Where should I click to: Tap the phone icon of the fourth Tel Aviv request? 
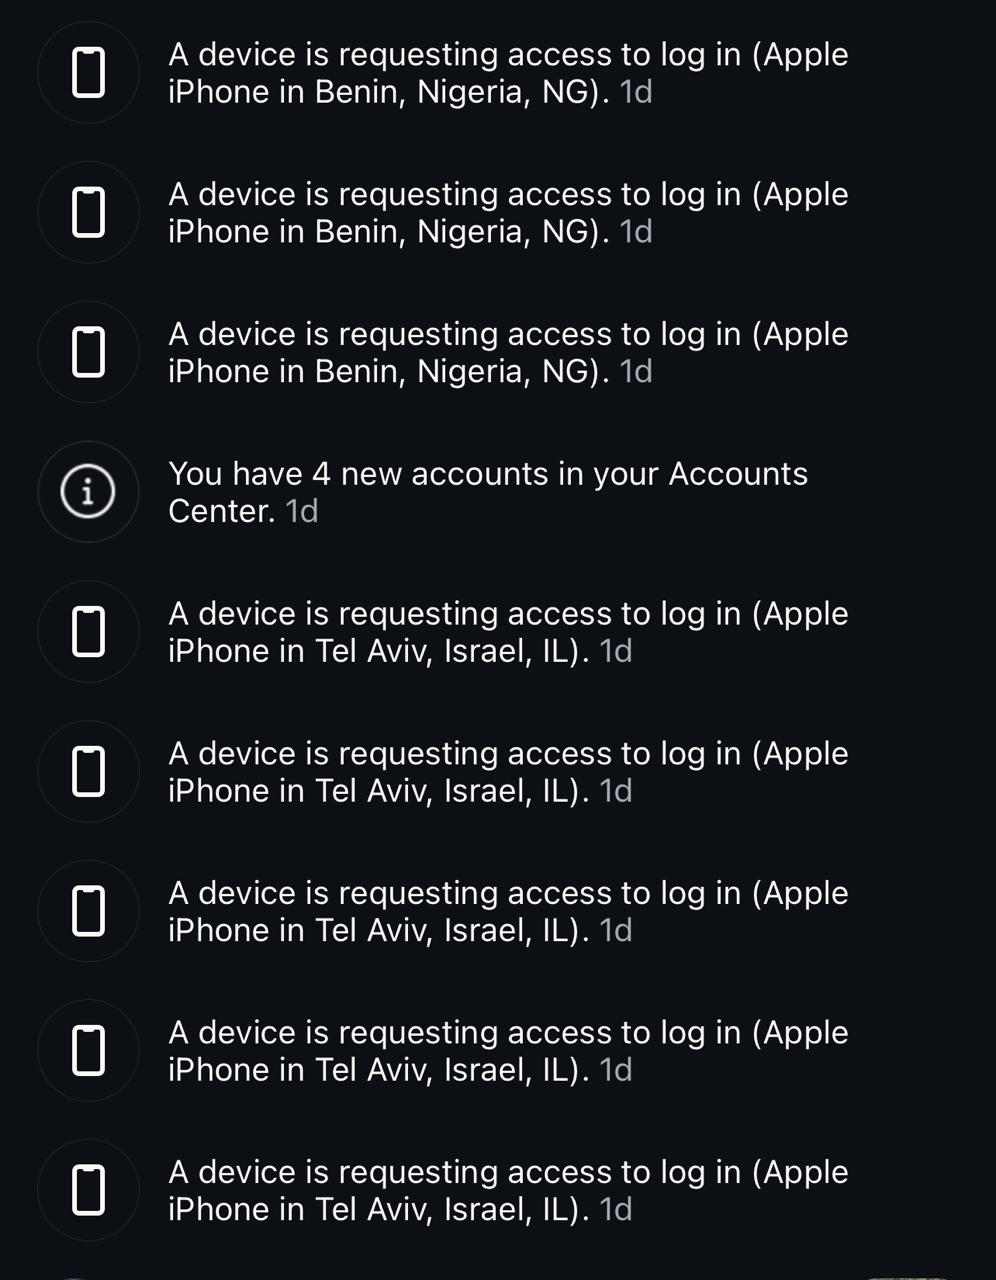pyautogui.click(x=89, y=1050)
